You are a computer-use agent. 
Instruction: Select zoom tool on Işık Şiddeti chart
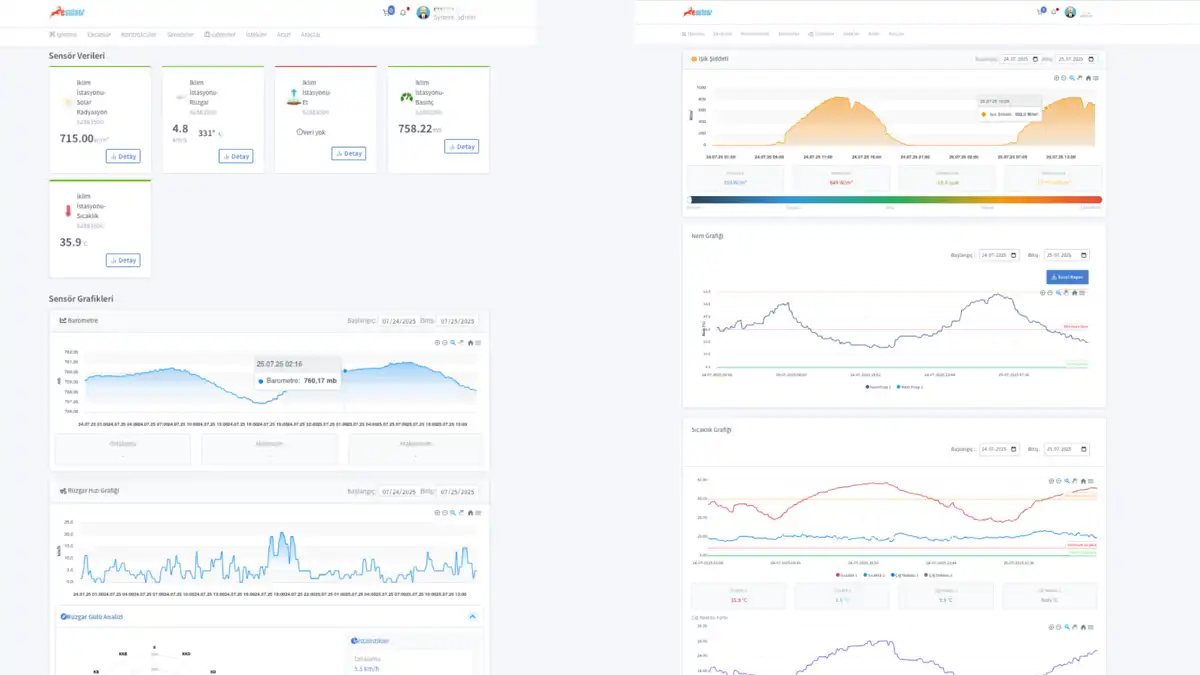(1072, 78)
